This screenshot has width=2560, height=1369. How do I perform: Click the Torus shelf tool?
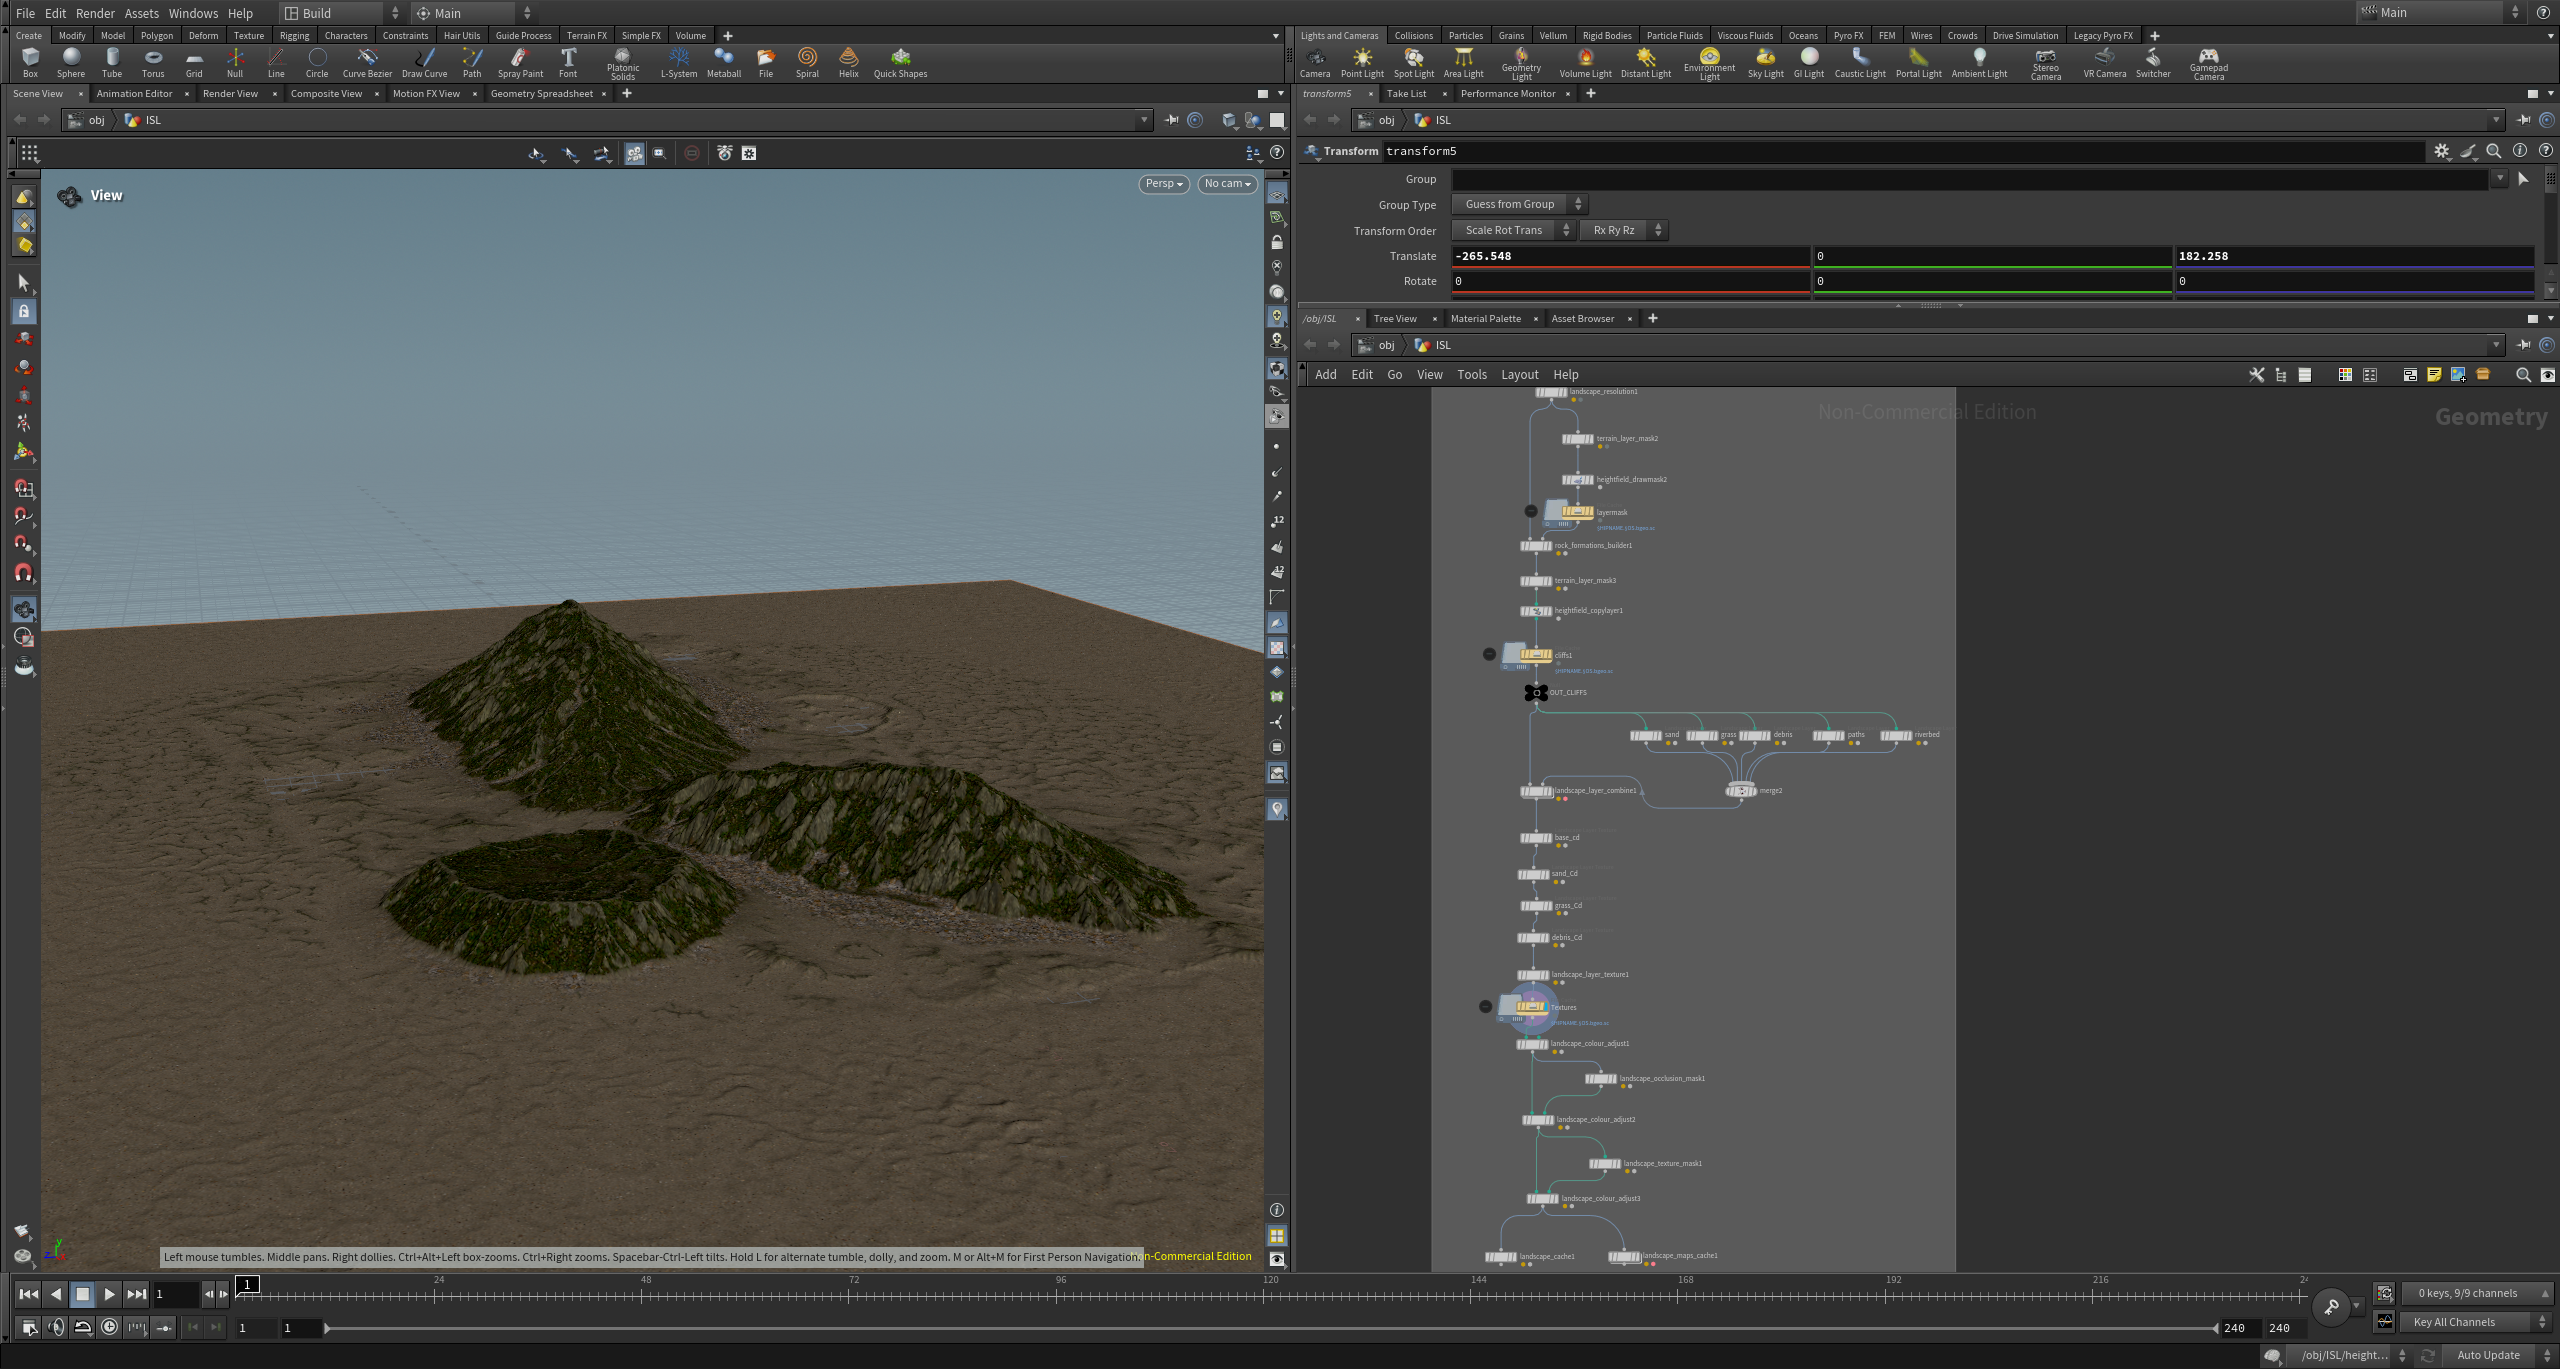coord(153,63)
